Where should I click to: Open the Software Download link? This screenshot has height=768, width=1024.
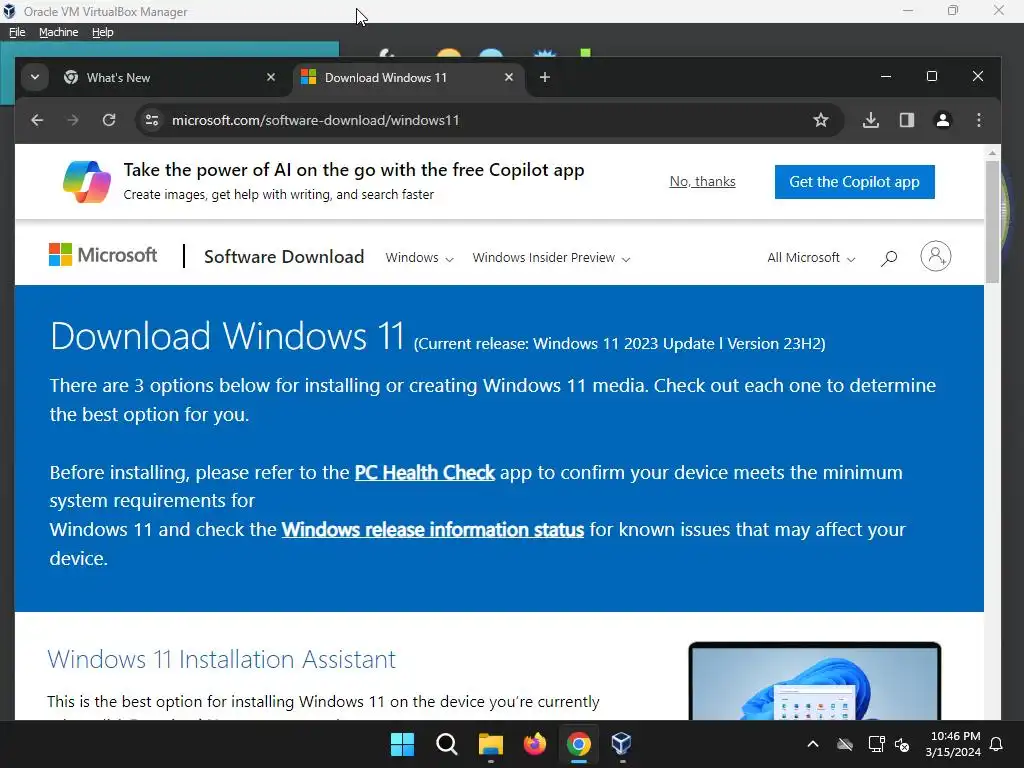click(x=283, y=257)
